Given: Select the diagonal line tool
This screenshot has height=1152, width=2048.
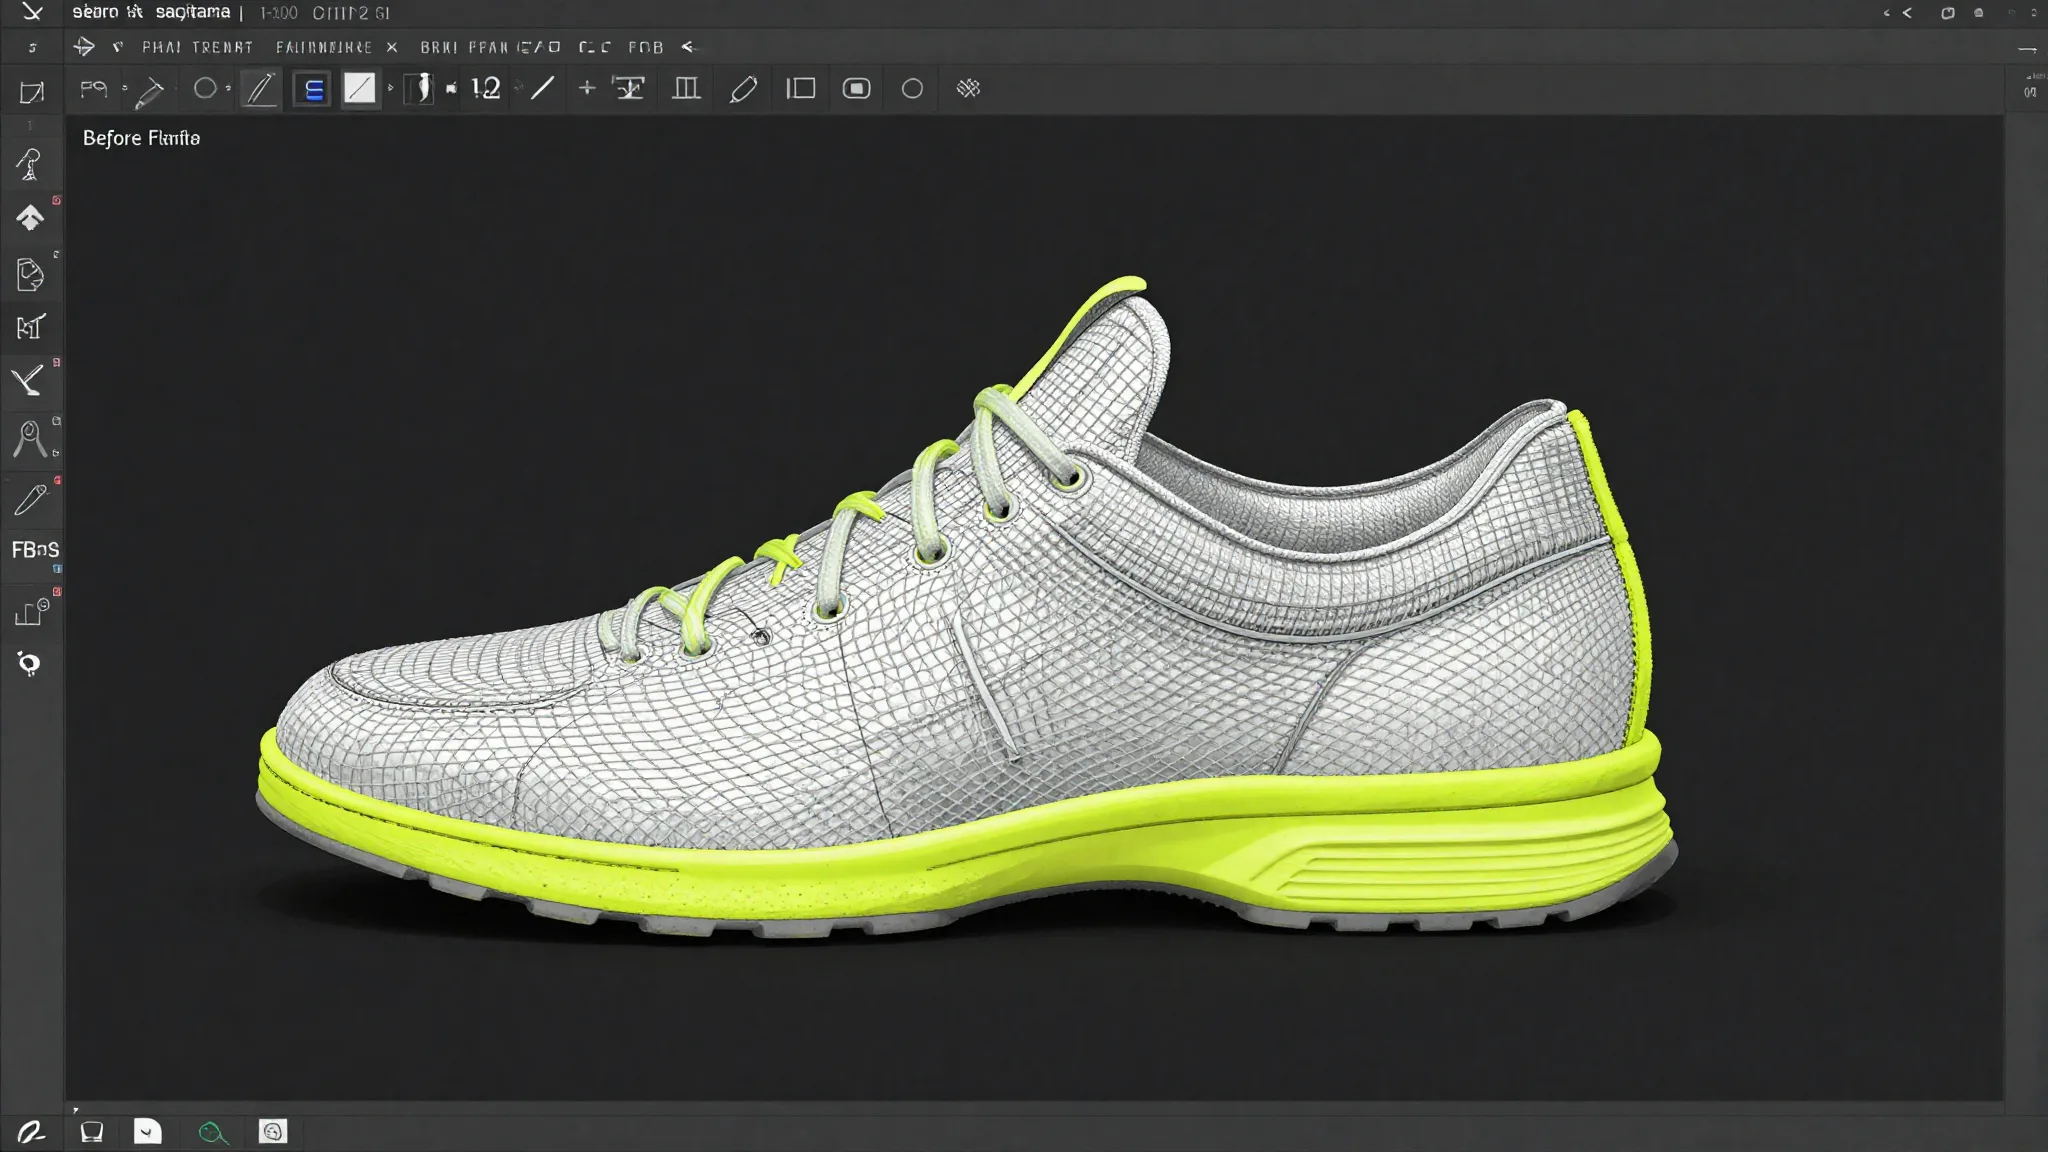Looking at the screenshot, I should pyautogui.click(x=542, y=88).
